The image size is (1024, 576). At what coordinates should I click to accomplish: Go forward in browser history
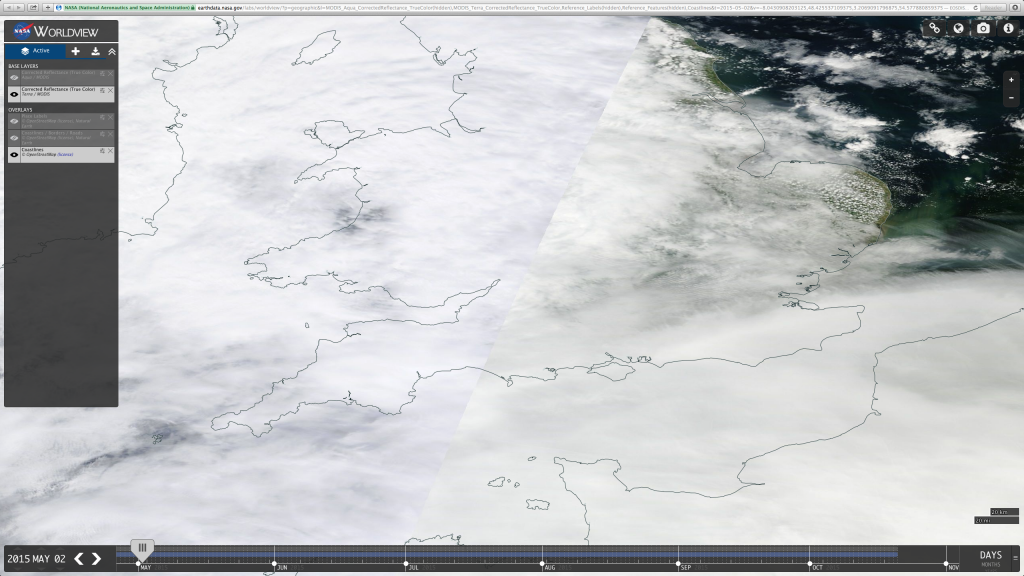click(20, 7)
